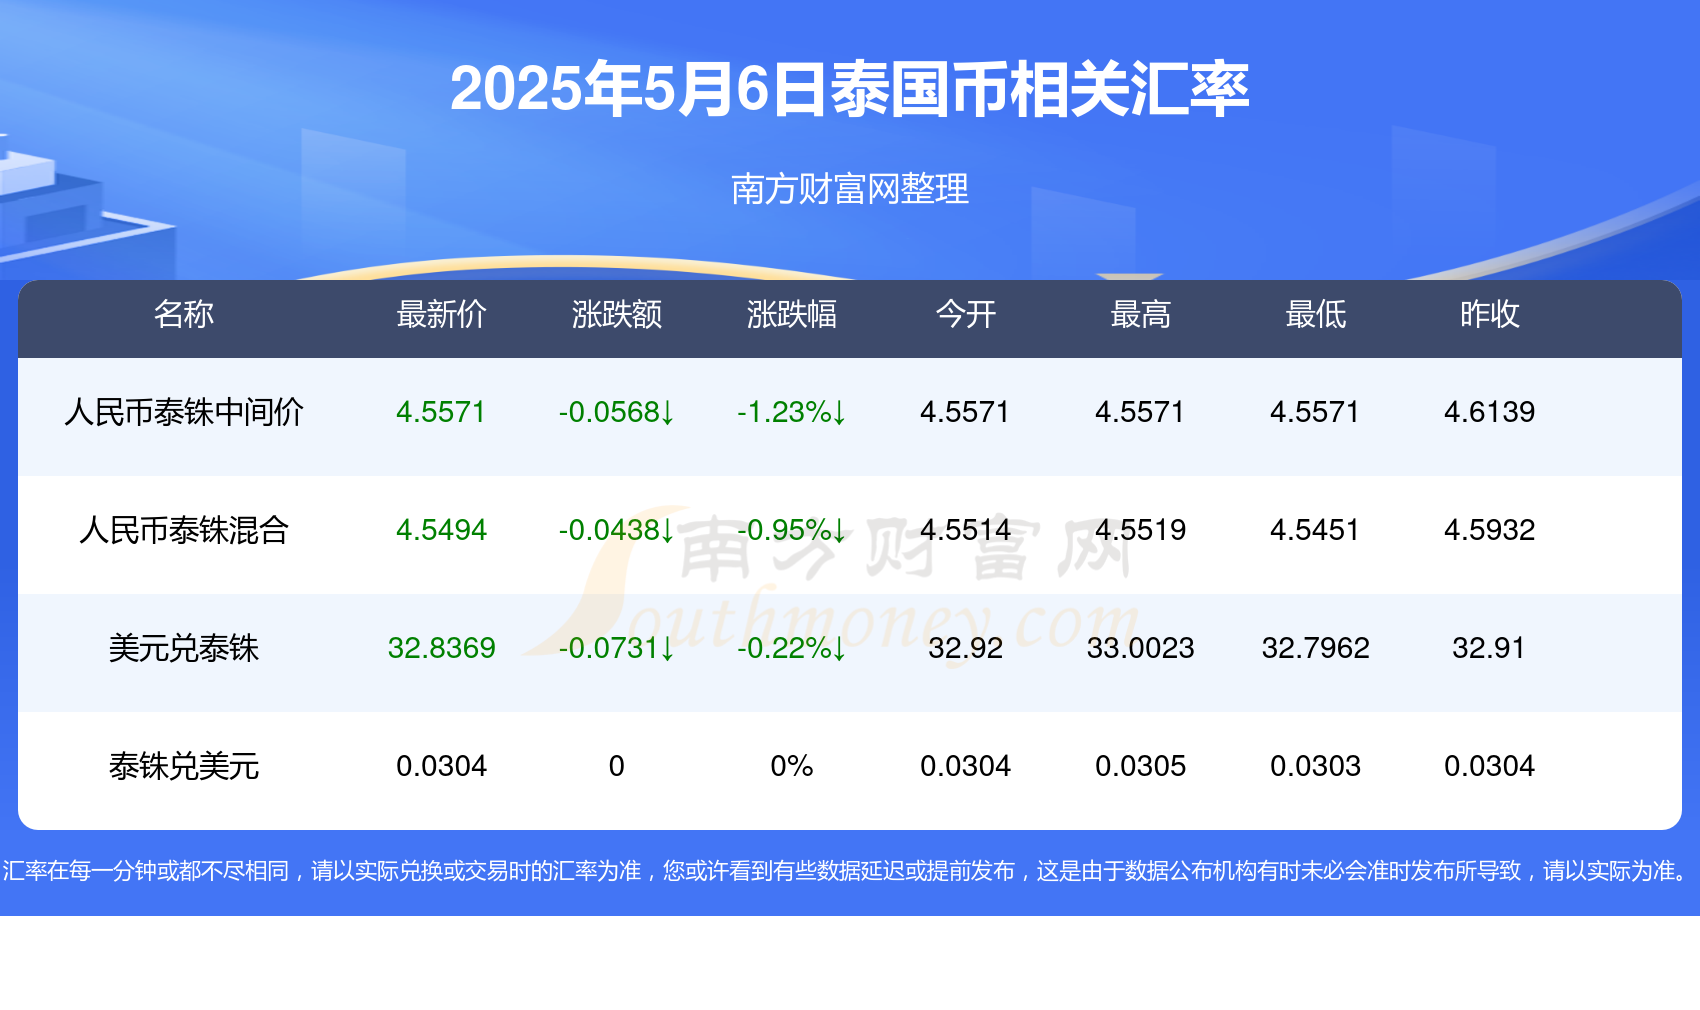
Task: Click the row name 人民币泰铢混合
Action: tap(184, 530)
